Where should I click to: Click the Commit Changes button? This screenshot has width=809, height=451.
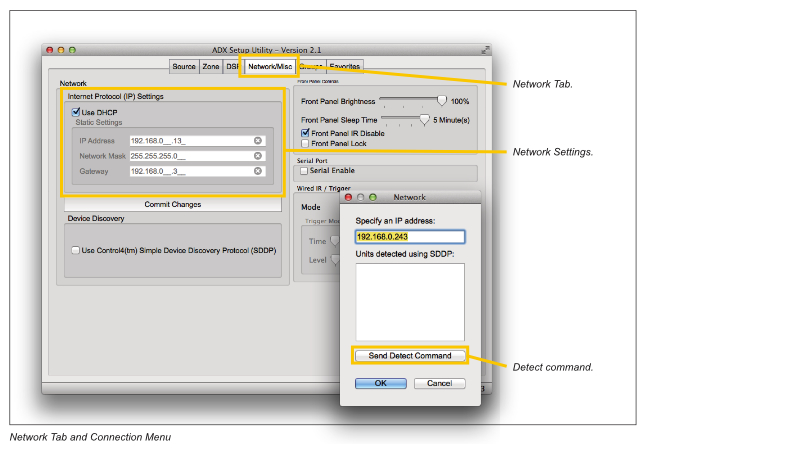pyautogui.click(x=173, y=204)
